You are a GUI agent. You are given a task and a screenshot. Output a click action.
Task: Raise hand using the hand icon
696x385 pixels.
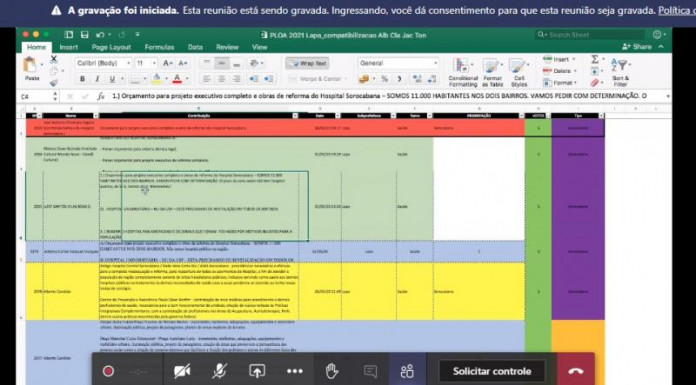click(332, 371)
